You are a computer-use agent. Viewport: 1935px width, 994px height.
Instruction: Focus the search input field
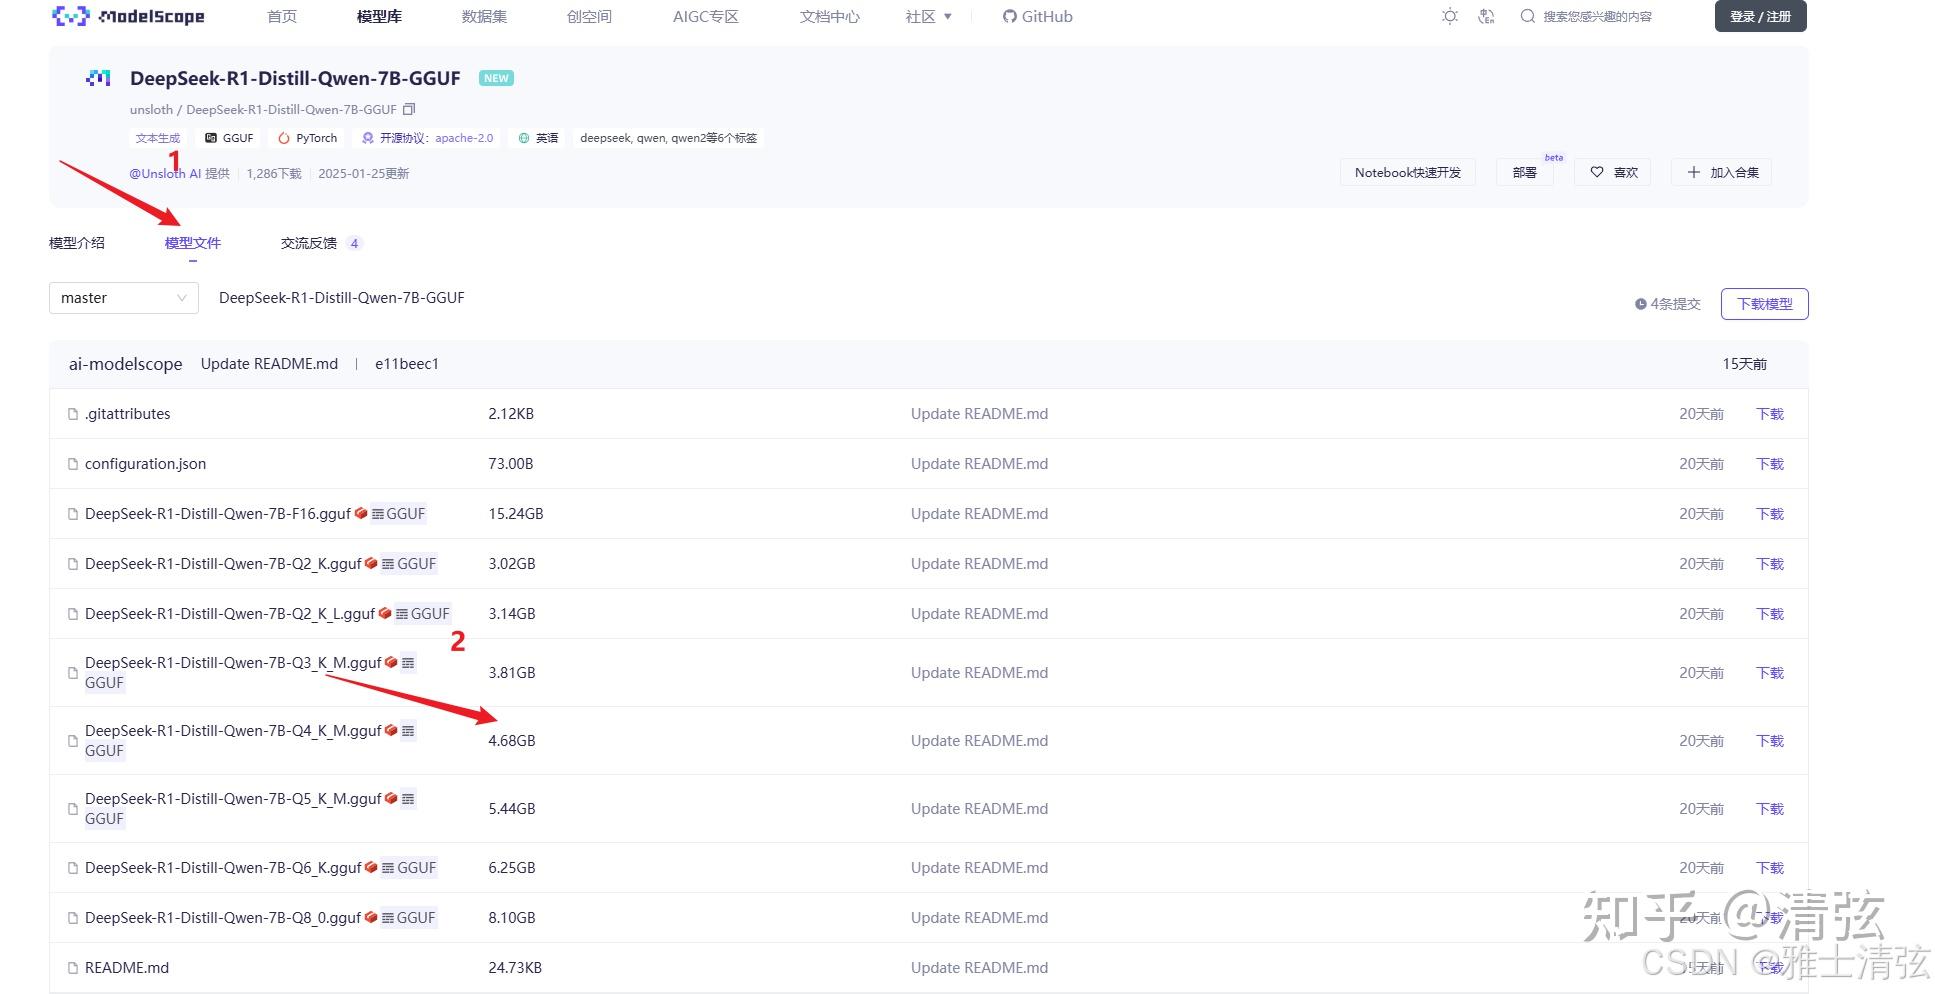1598,16
